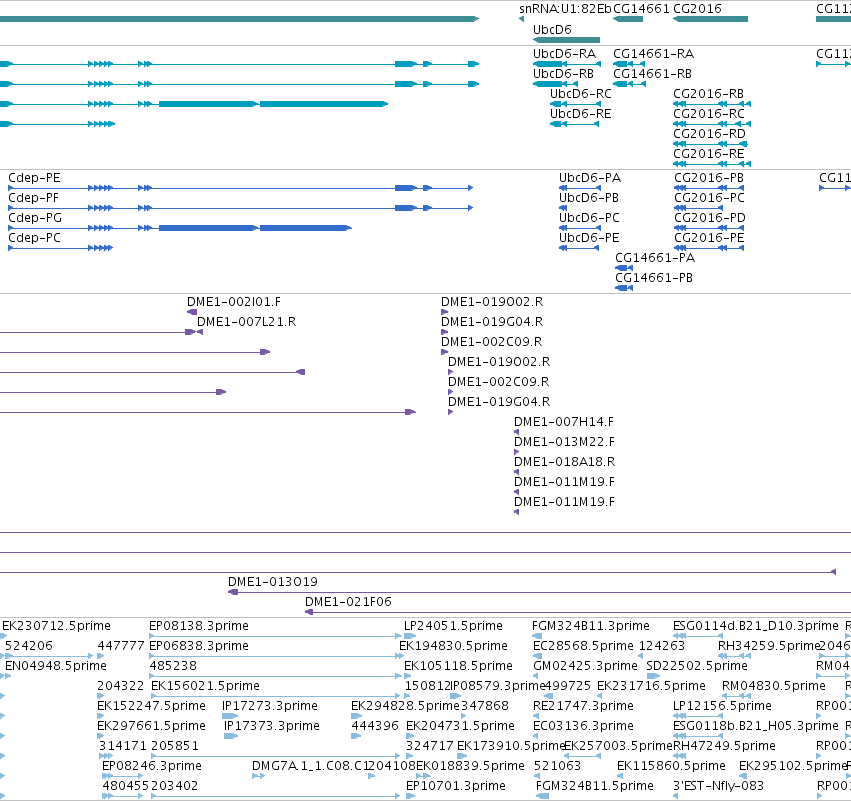The width and height of the screenshot is (851, 801).
Task: Select the Cdep-PG coding sequence label
Action: (x=35, y=218)
